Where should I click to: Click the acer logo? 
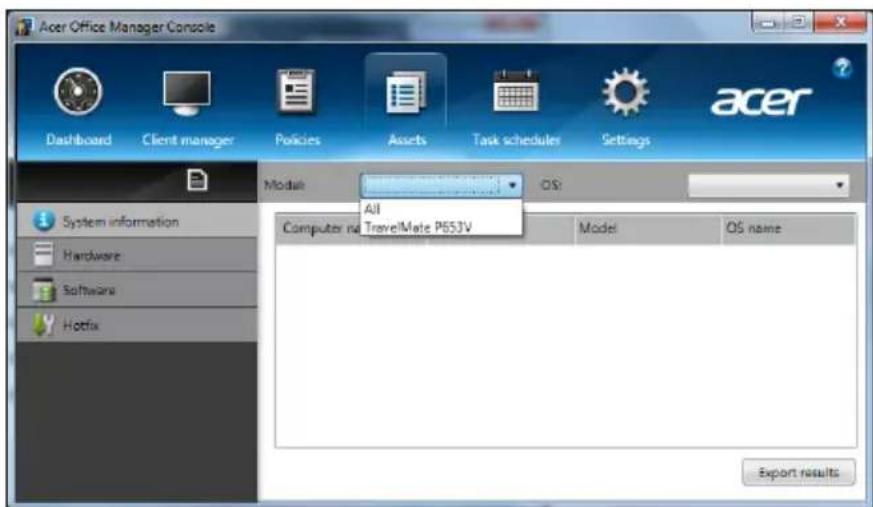click(761, 101)
